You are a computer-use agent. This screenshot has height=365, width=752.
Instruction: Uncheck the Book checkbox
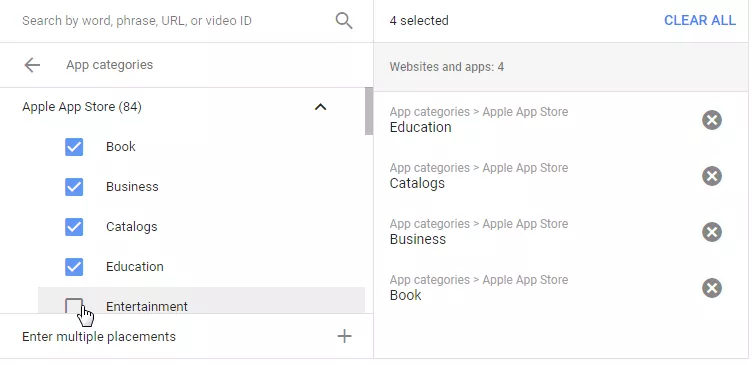[x=74, y=147]
